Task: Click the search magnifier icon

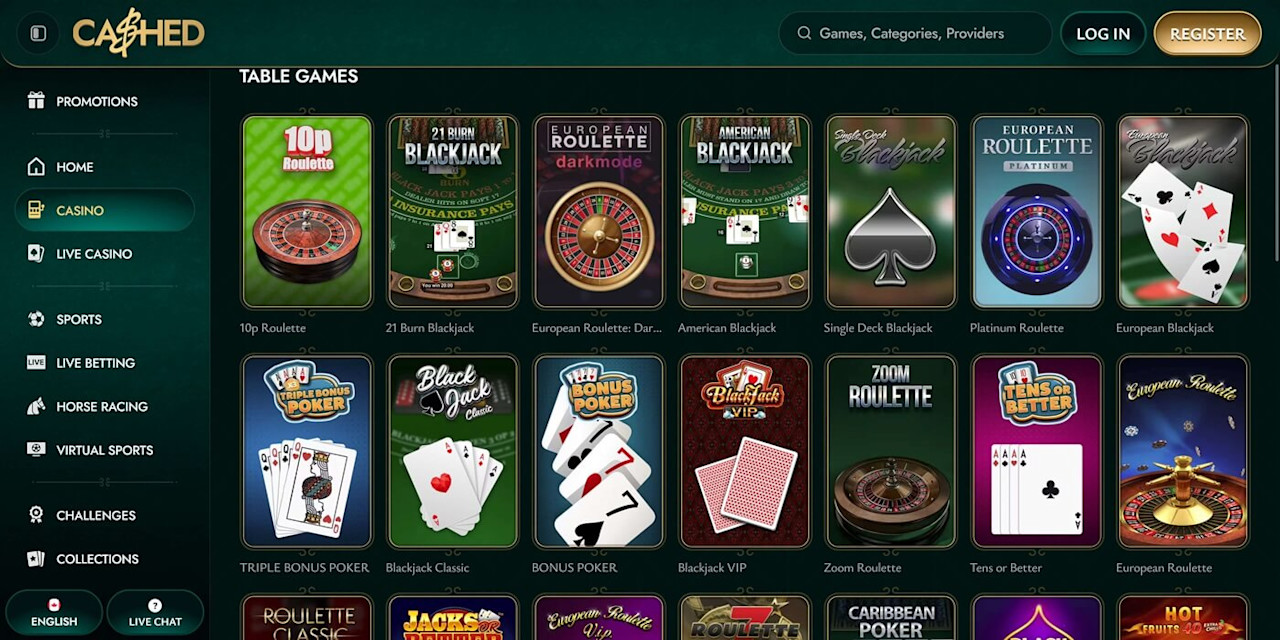Action: point(804,33)
